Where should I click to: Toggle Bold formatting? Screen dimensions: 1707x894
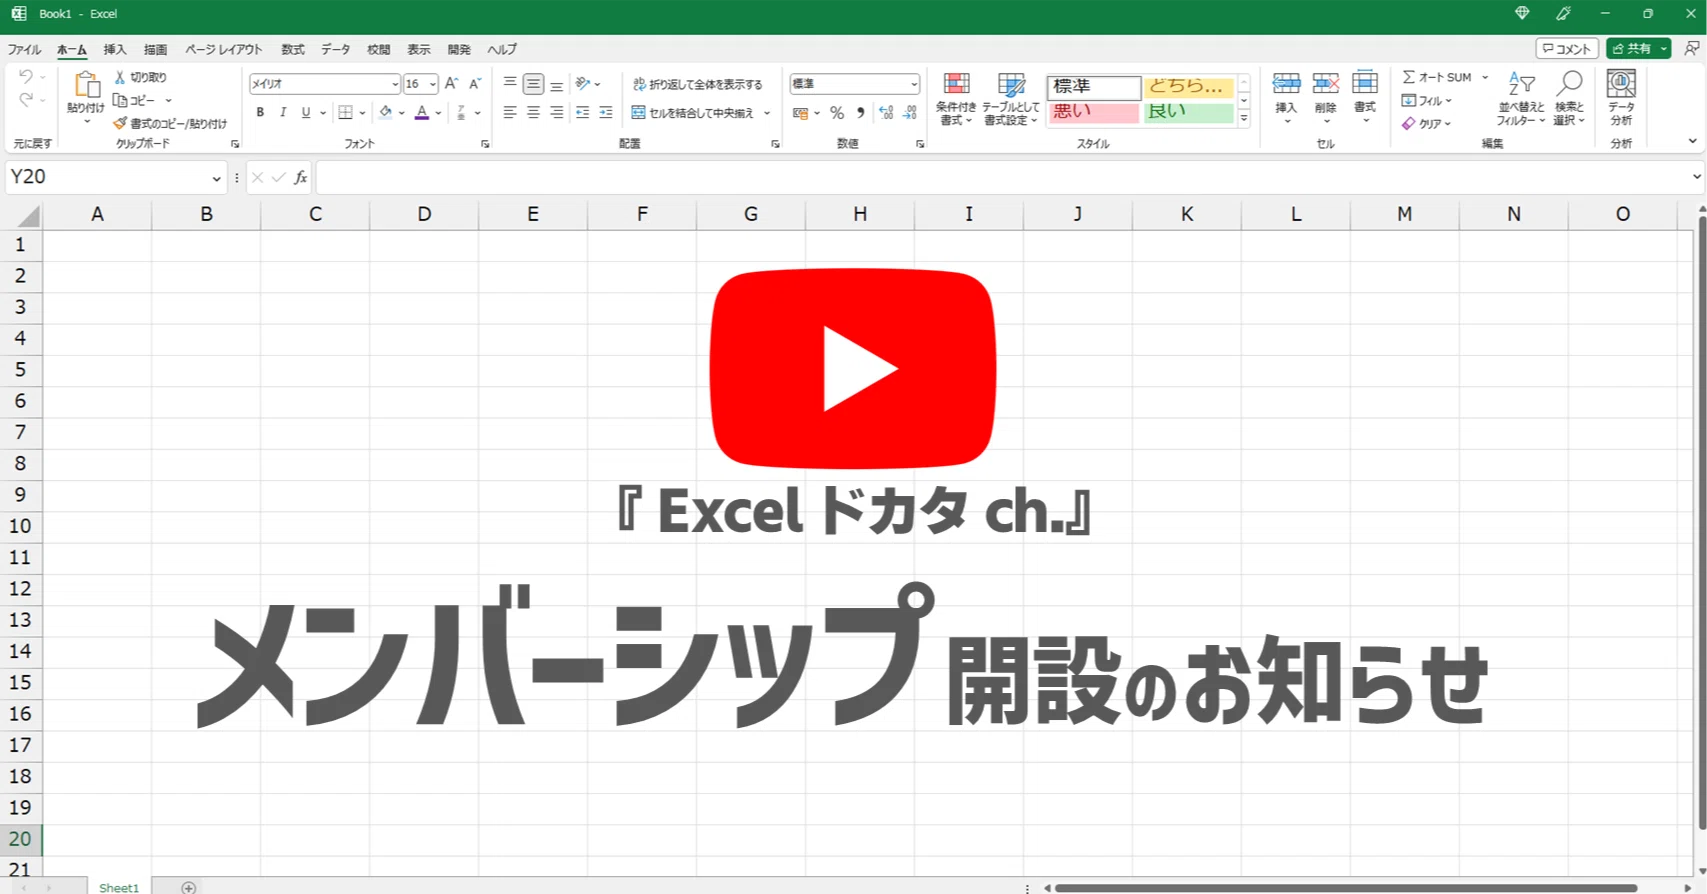pyautogui.click(x=260, y=113)
